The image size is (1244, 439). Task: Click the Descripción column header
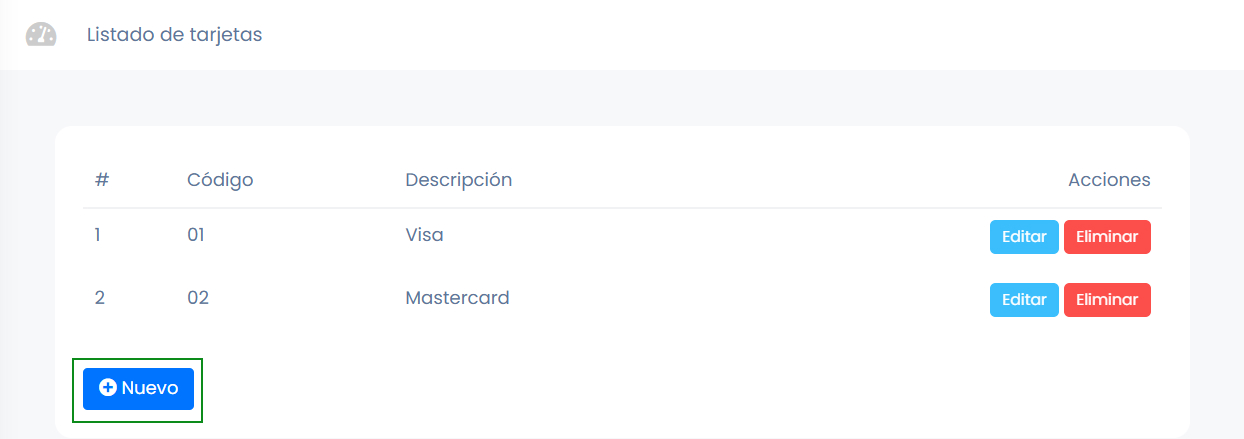458,180
